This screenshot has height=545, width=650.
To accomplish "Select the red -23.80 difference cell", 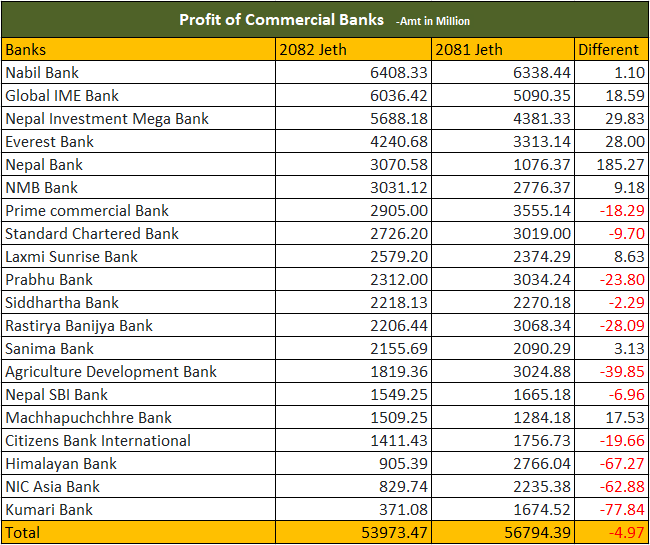I will tap(611, 279).
